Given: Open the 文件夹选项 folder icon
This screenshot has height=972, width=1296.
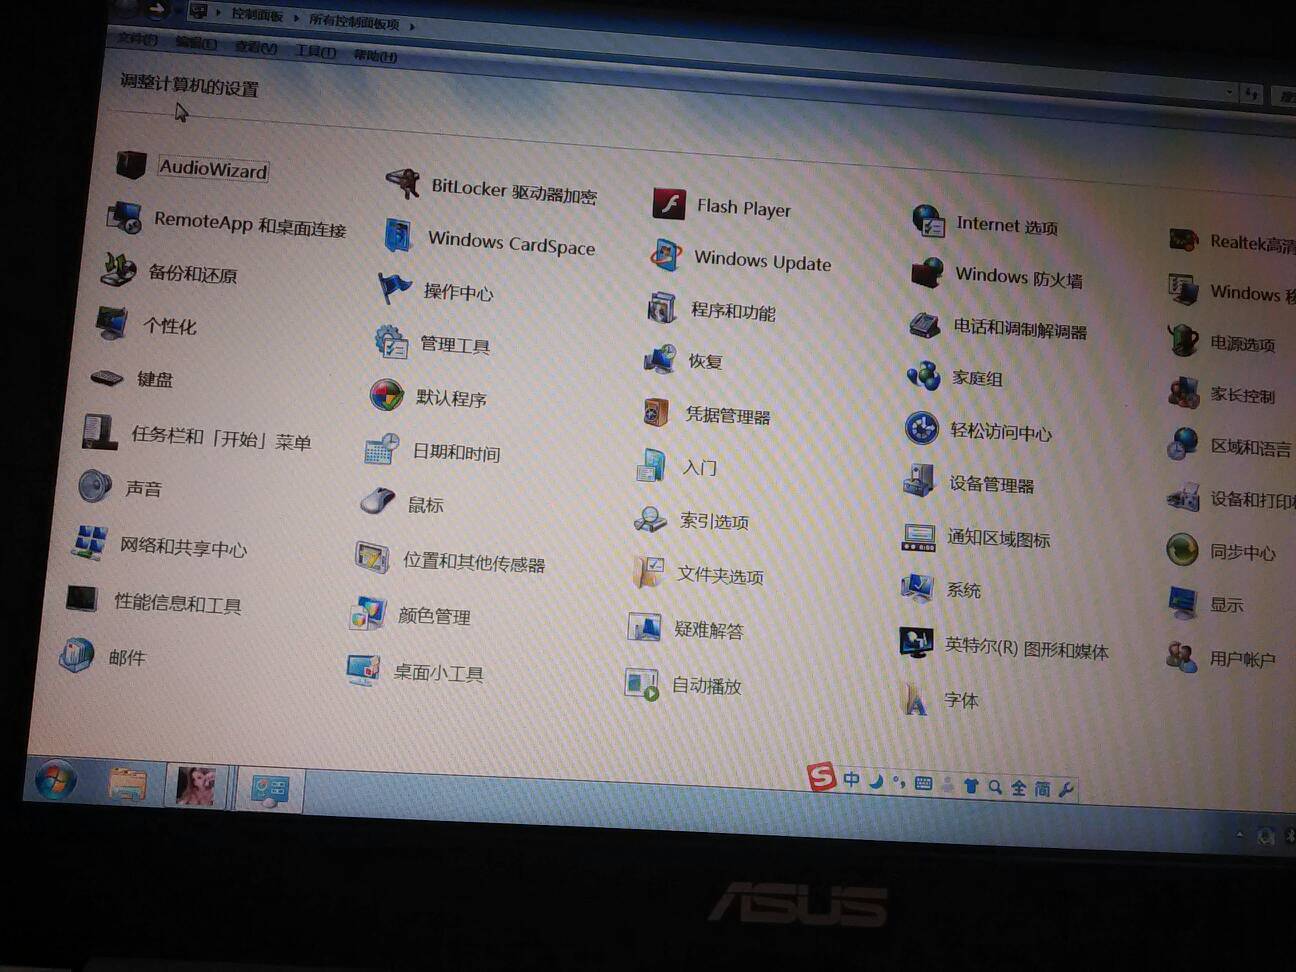Looking at the screenshot, I should pos(648,572).
